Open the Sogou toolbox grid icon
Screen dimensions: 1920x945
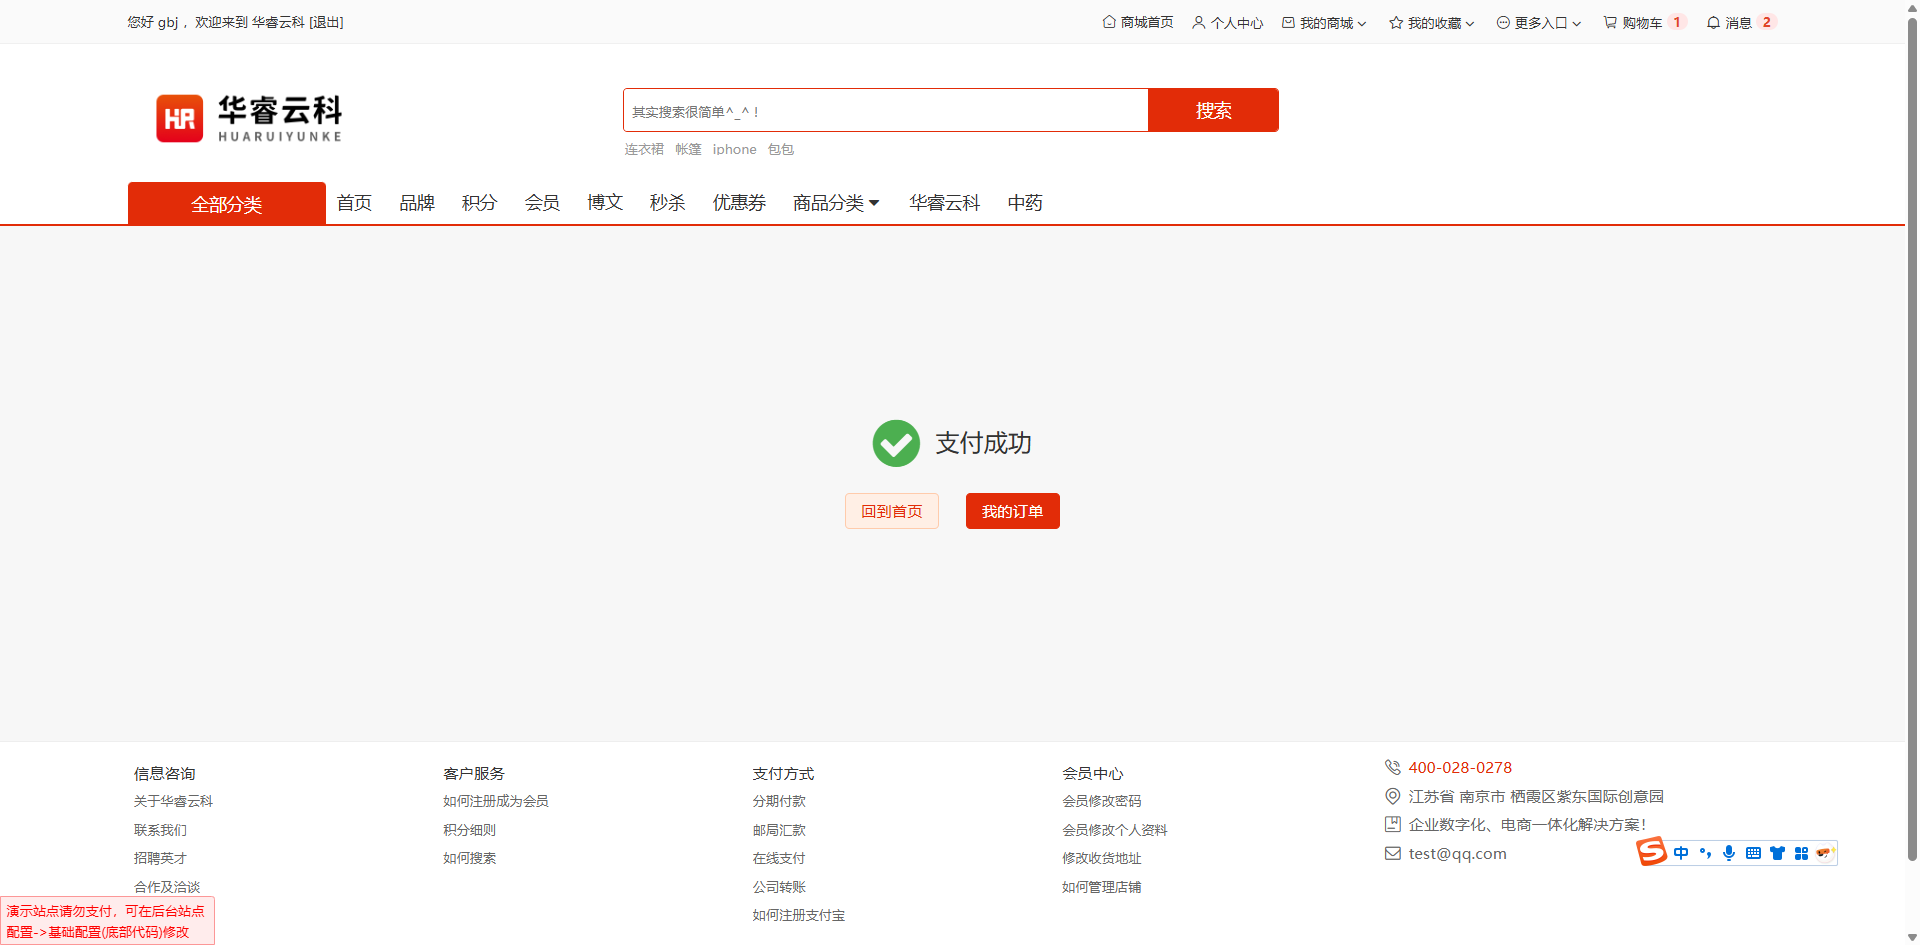point(1801,853)
